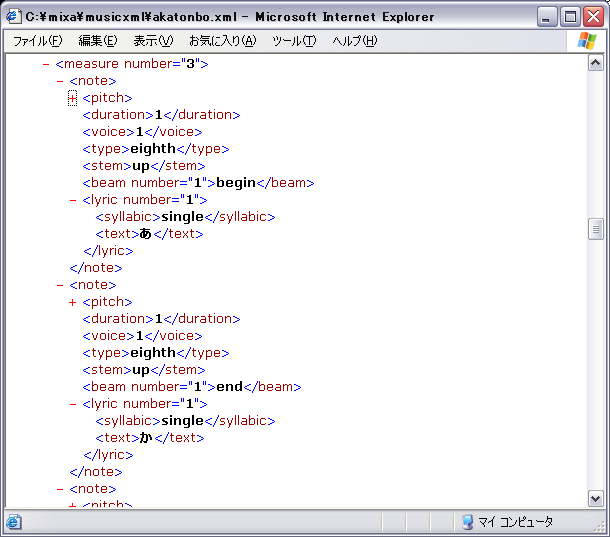Viewport: 610px width, 537px height.
Task: Click the scroll down arrow
Action: tap(596, 499)
